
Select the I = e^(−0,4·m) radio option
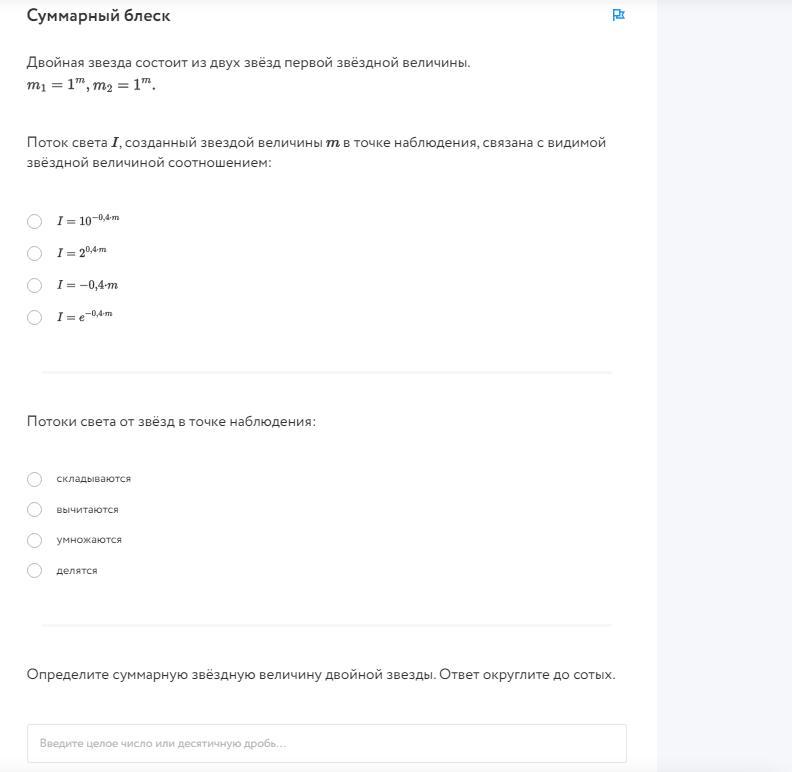click(x=35, y=317)
